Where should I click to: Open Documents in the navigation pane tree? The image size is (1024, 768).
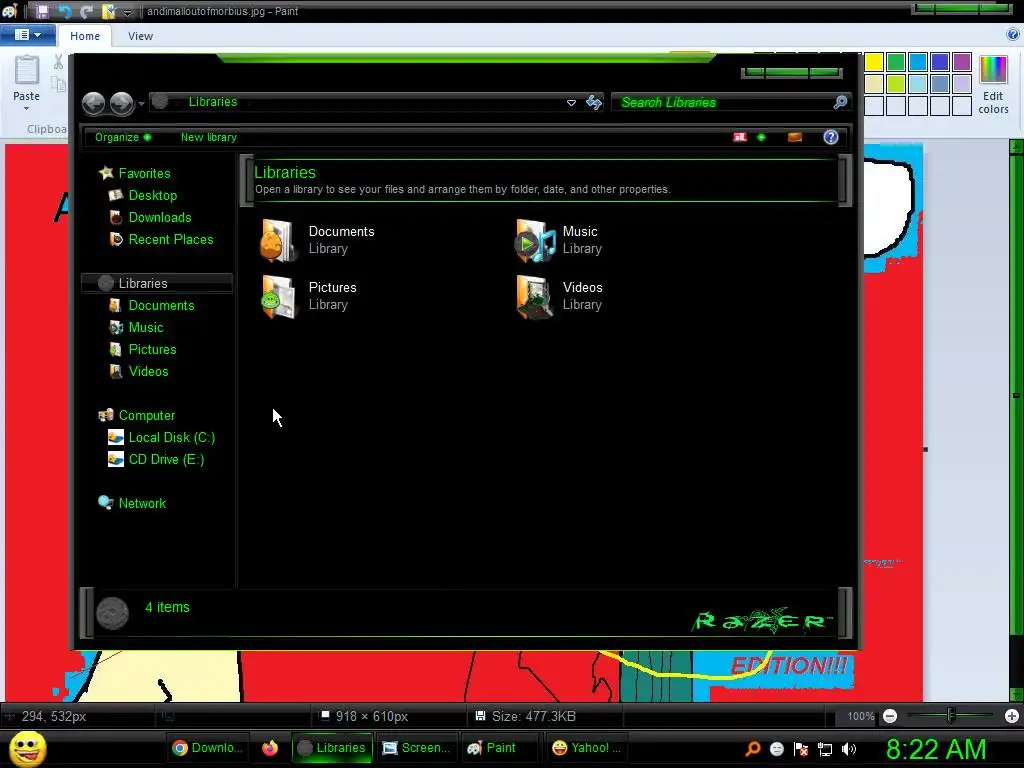pos(161,305)
